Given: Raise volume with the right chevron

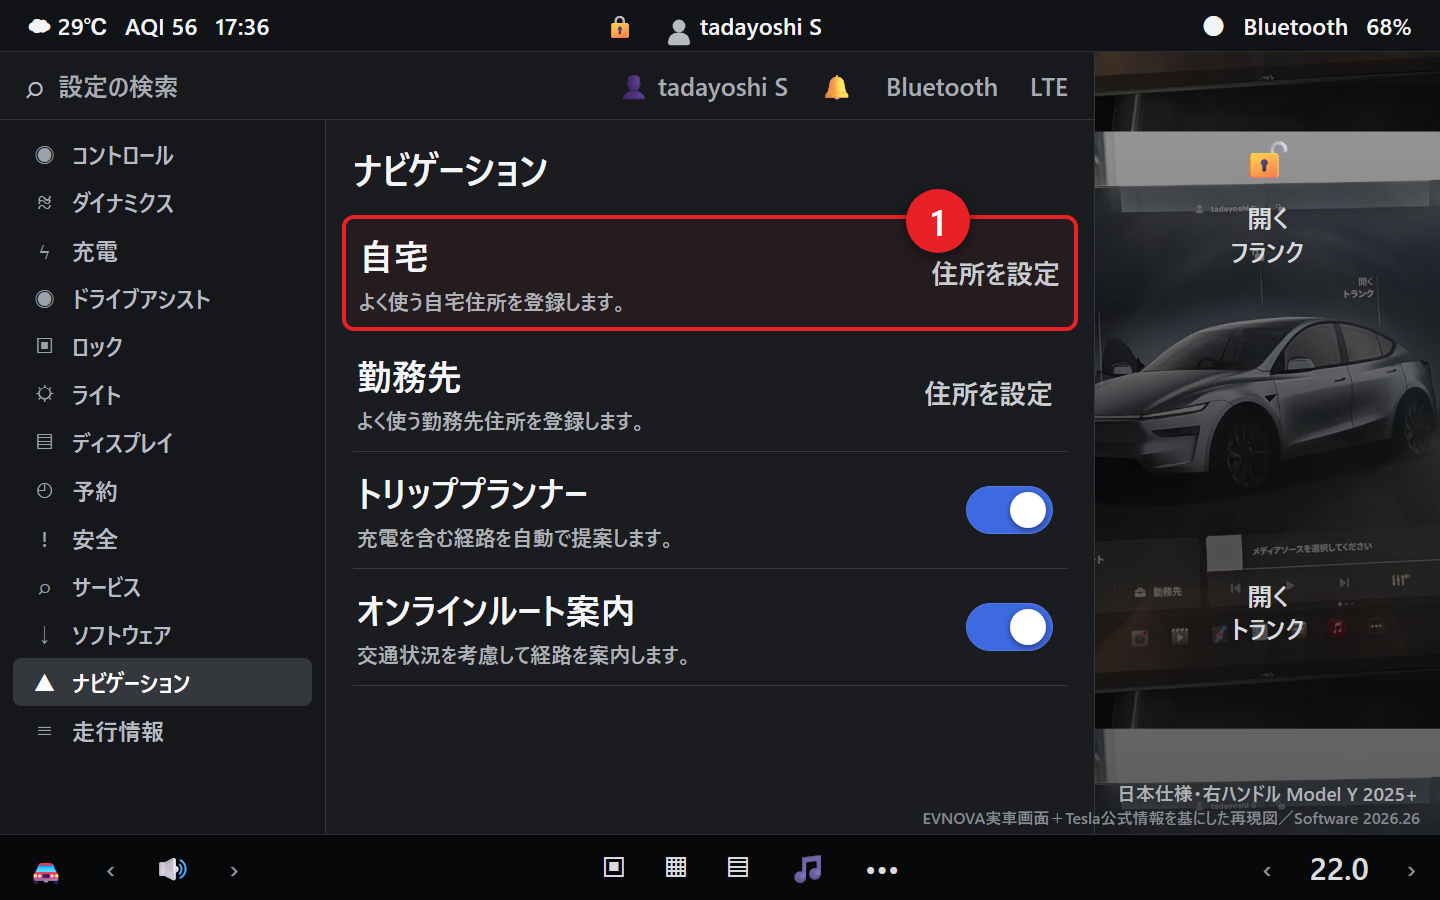Looking at the screenshot, I should [x=234, y=871].
